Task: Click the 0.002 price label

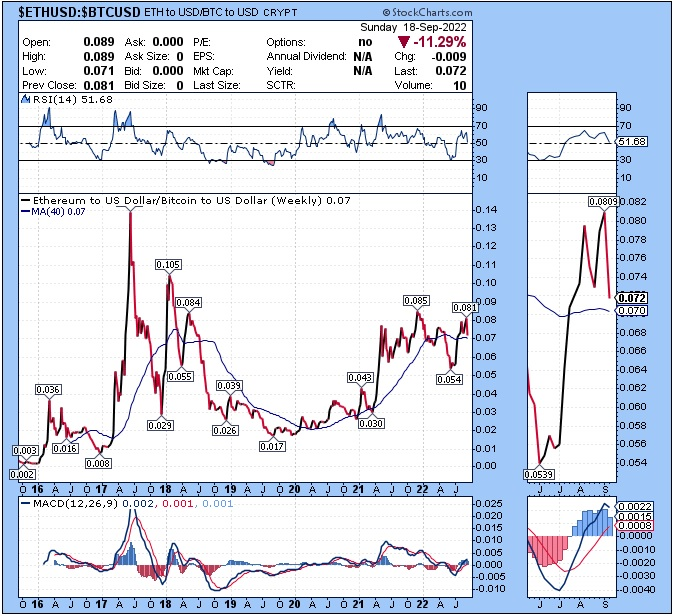Action: pyautogui.click(x=22, y=474)
